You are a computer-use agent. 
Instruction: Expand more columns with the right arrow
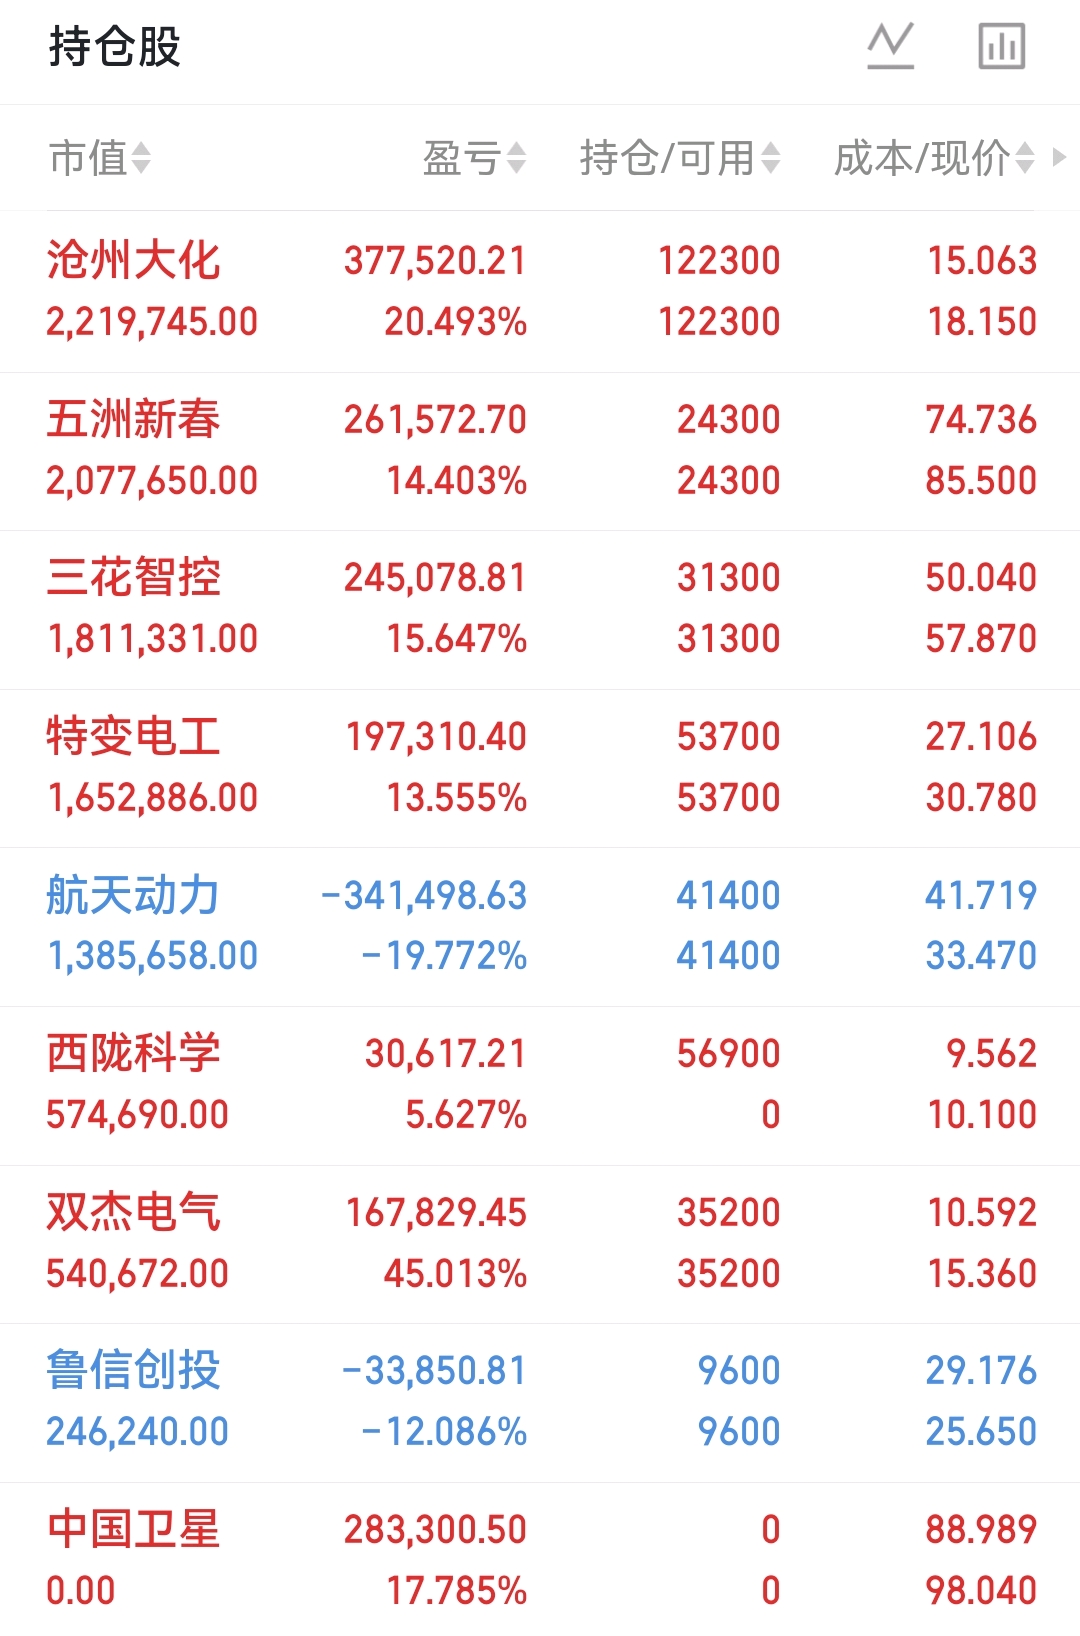(1060, 157)
